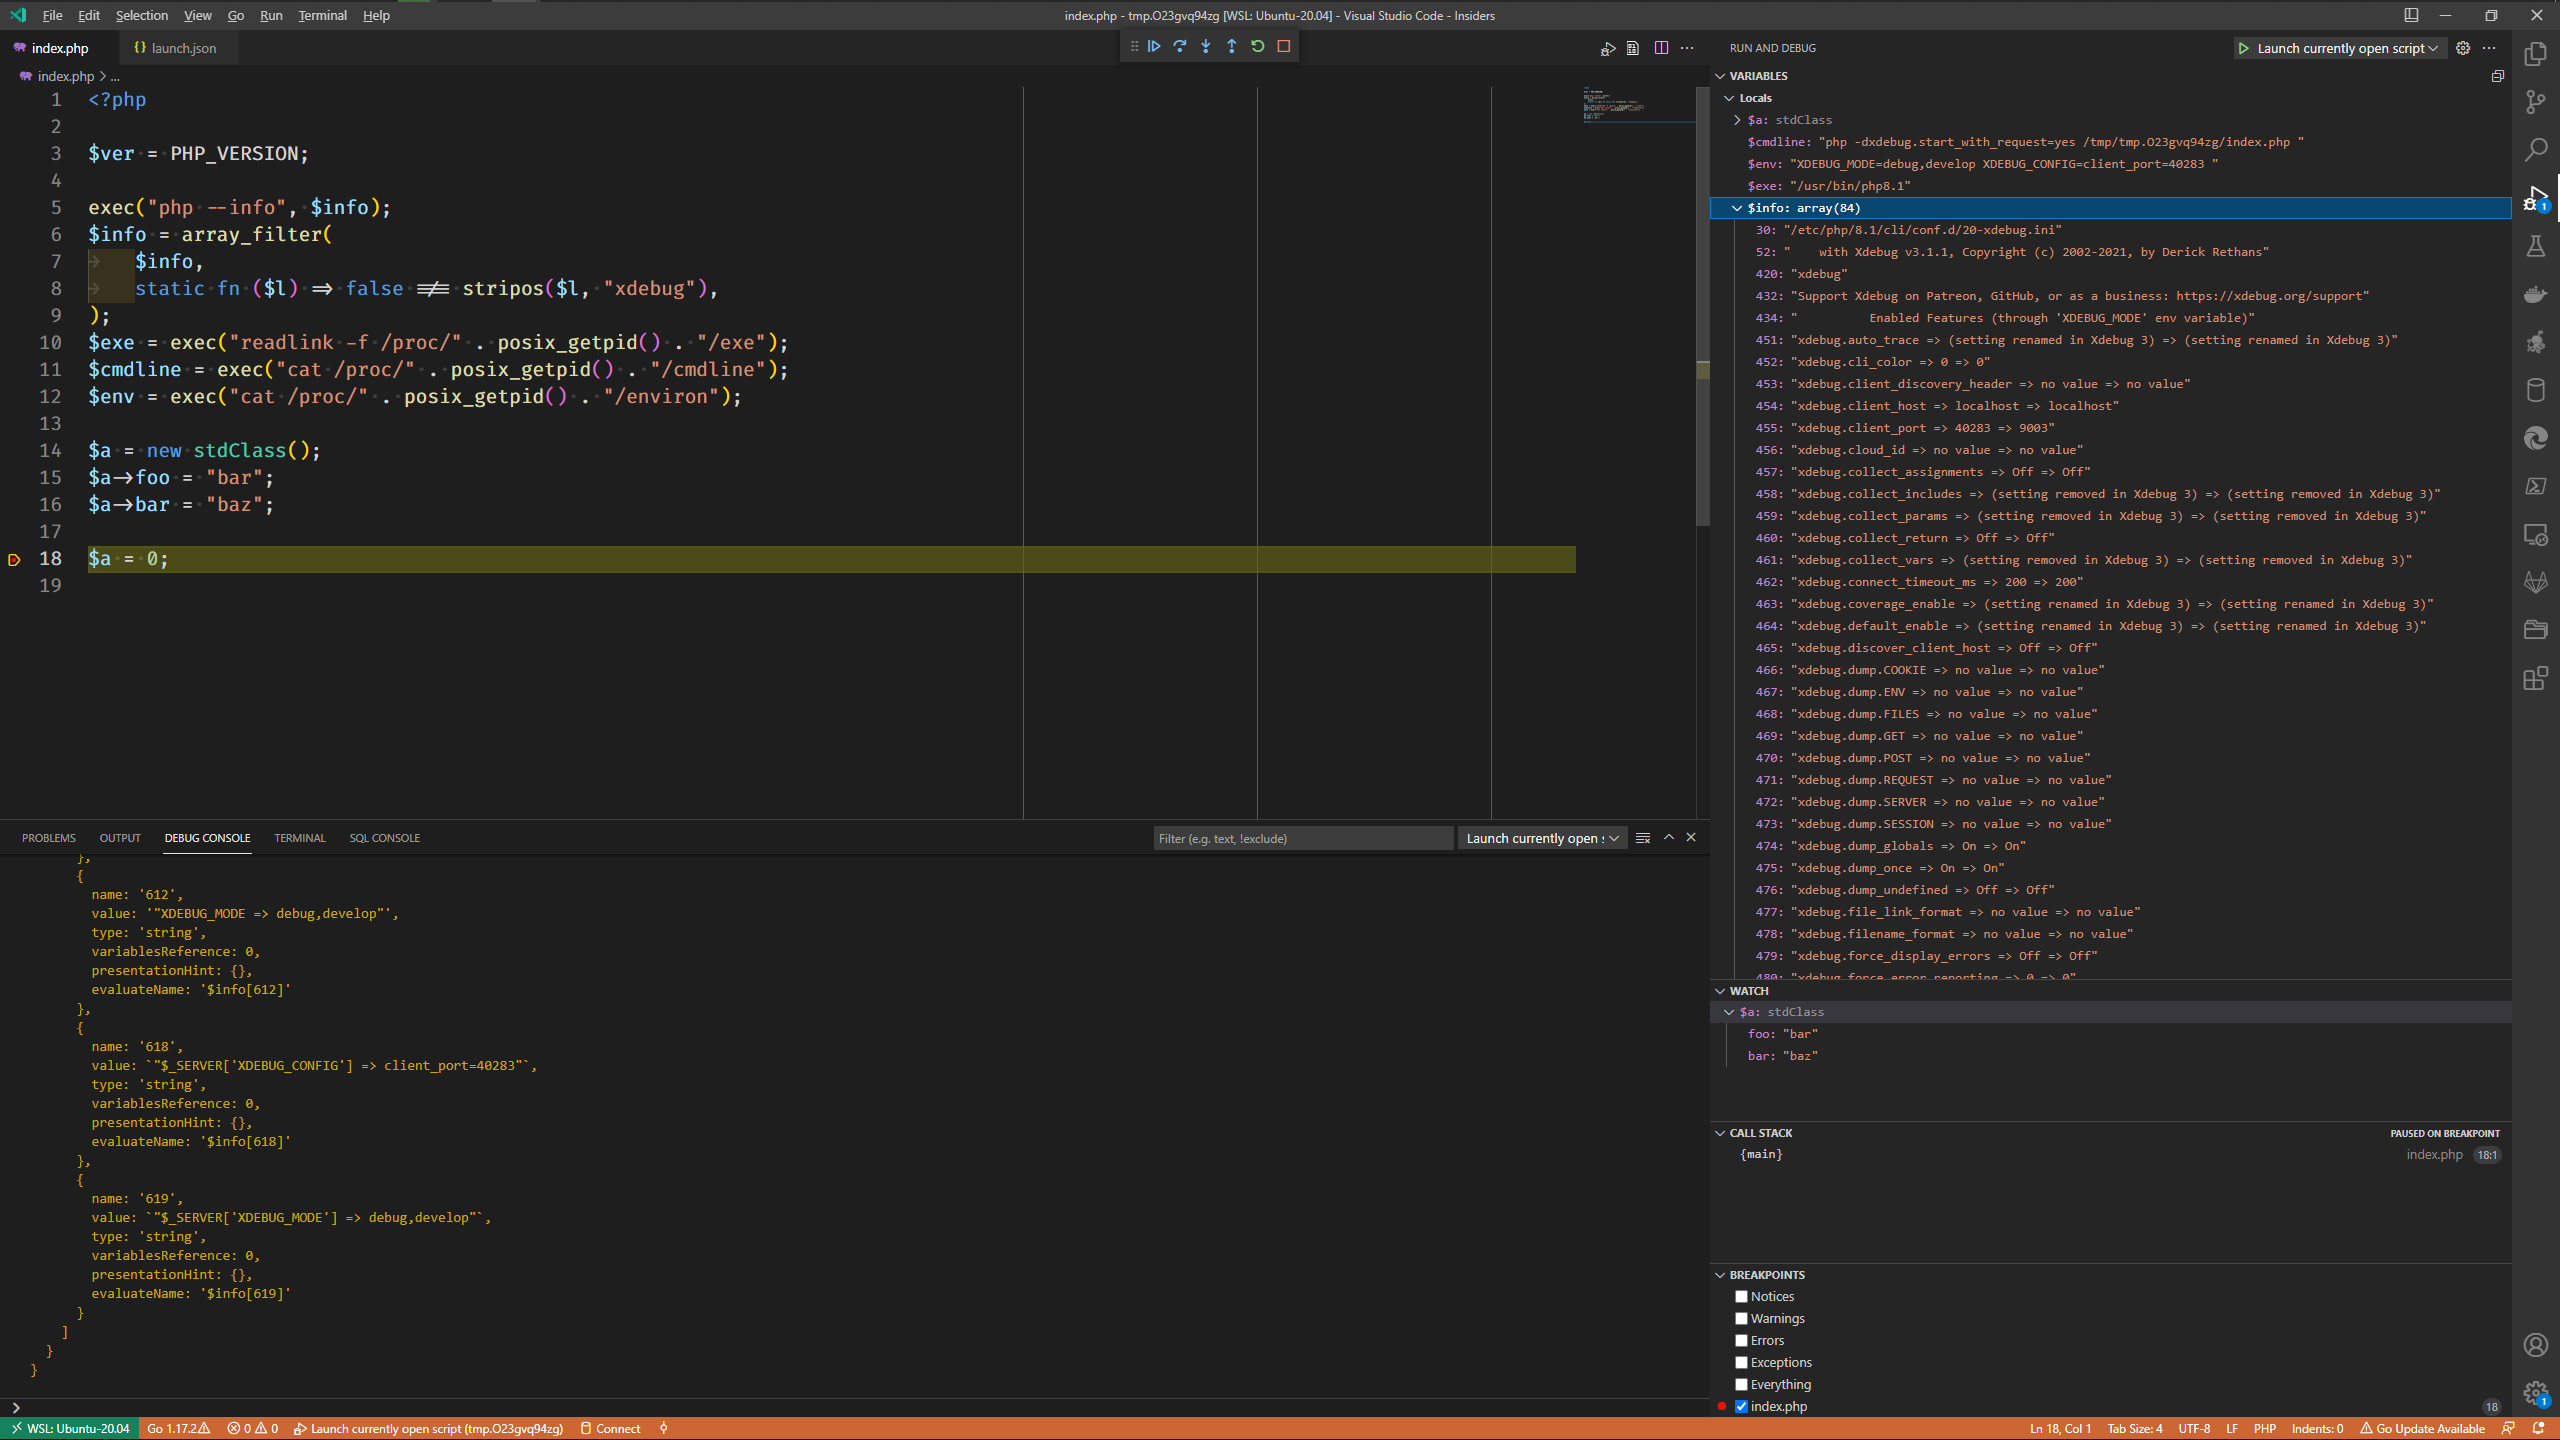The image size is (2560, 1440).
Task: Click Go Update Available in status bar
Action: click(2422, 1428)
